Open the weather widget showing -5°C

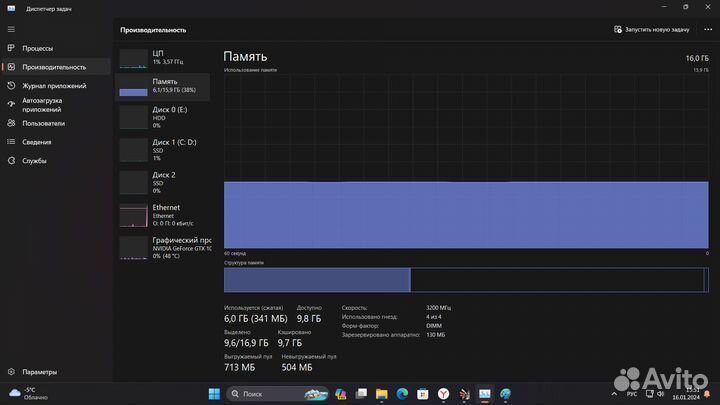(29, 394)
